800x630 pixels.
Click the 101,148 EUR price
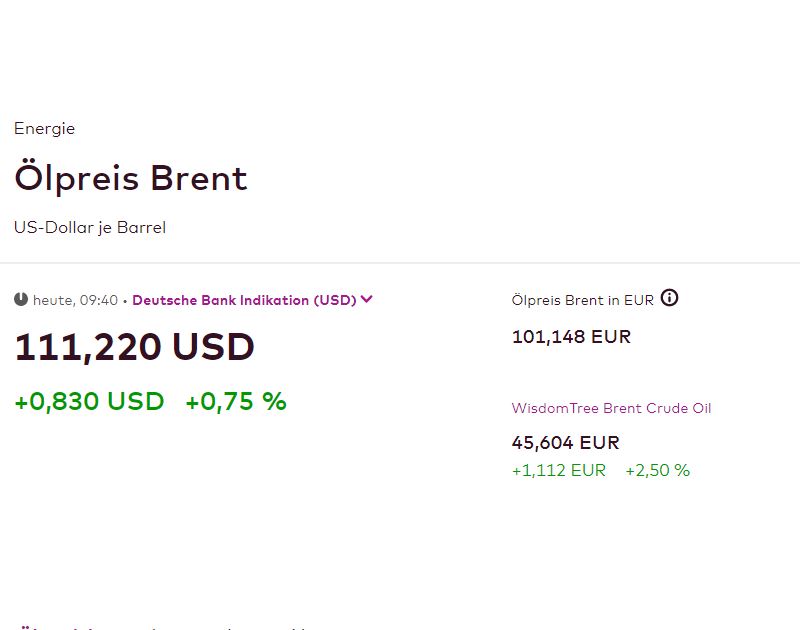(571, 337)
